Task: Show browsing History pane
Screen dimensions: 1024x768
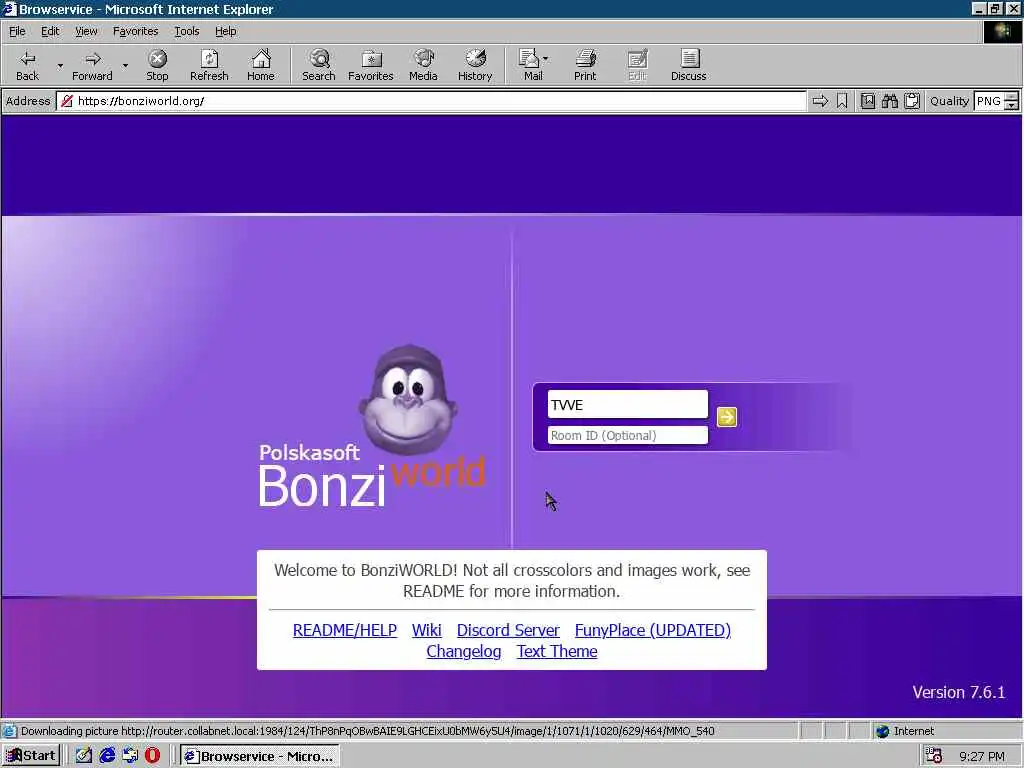Action: 475,65
